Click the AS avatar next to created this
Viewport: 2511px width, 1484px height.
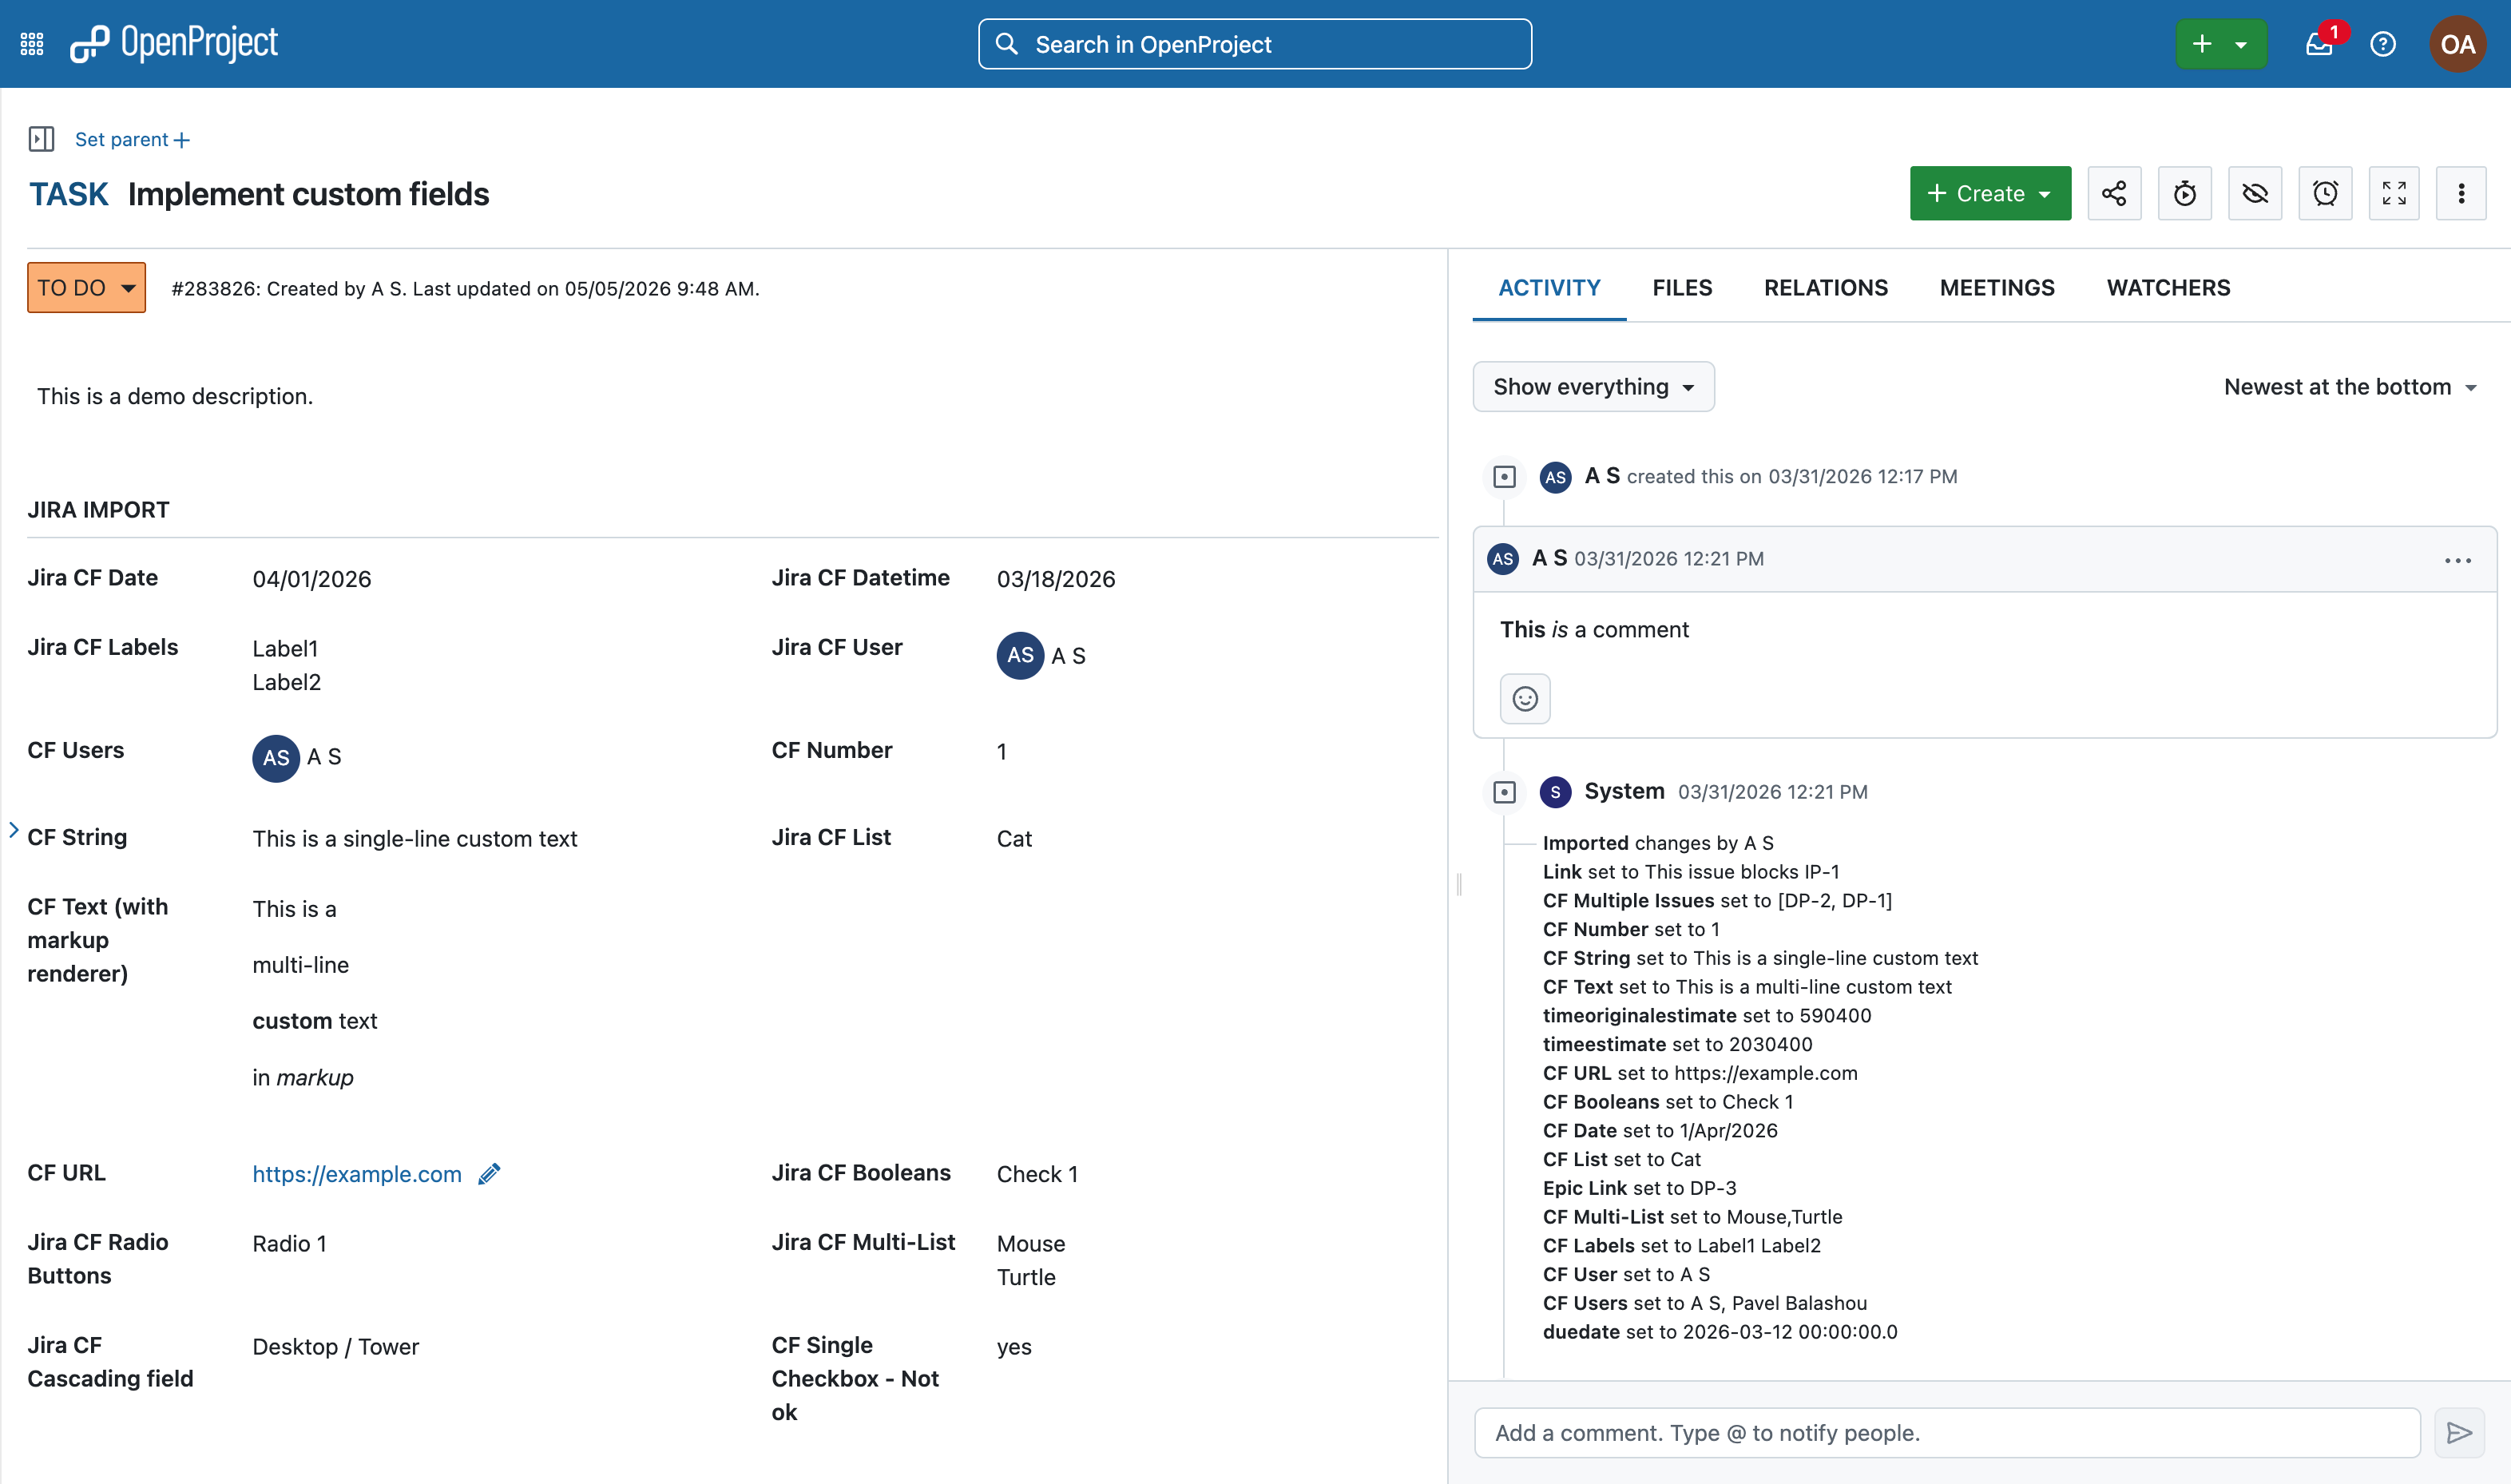click(x=1555, y=477)
